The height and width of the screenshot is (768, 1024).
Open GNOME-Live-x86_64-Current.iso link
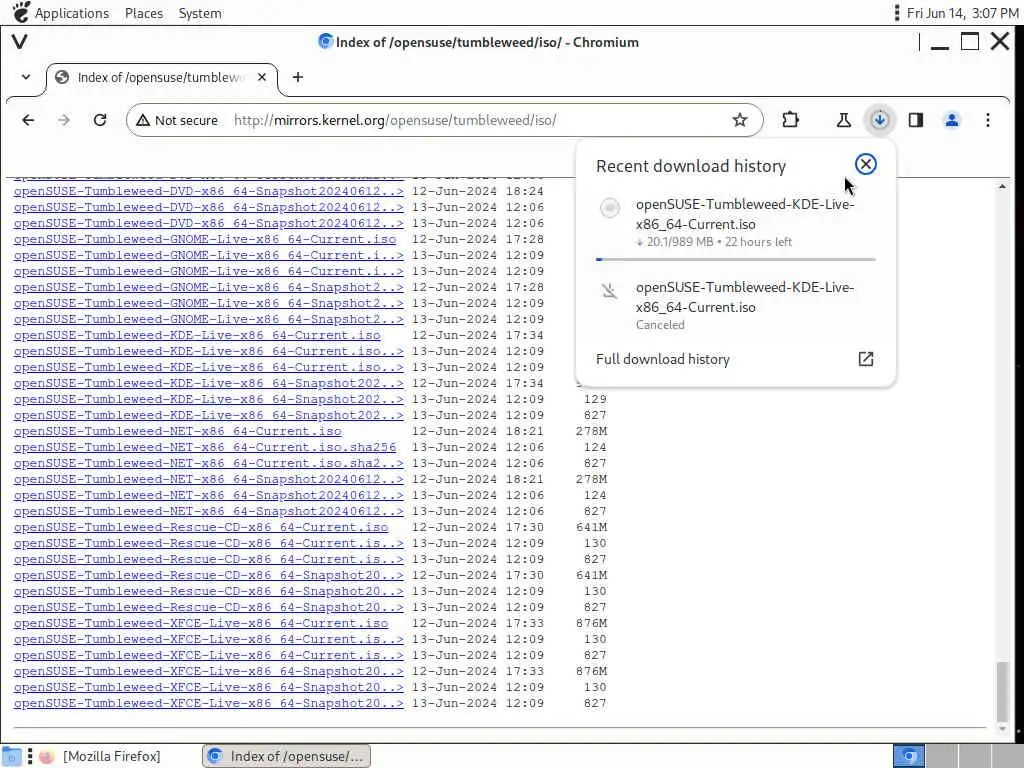[204, 239]
